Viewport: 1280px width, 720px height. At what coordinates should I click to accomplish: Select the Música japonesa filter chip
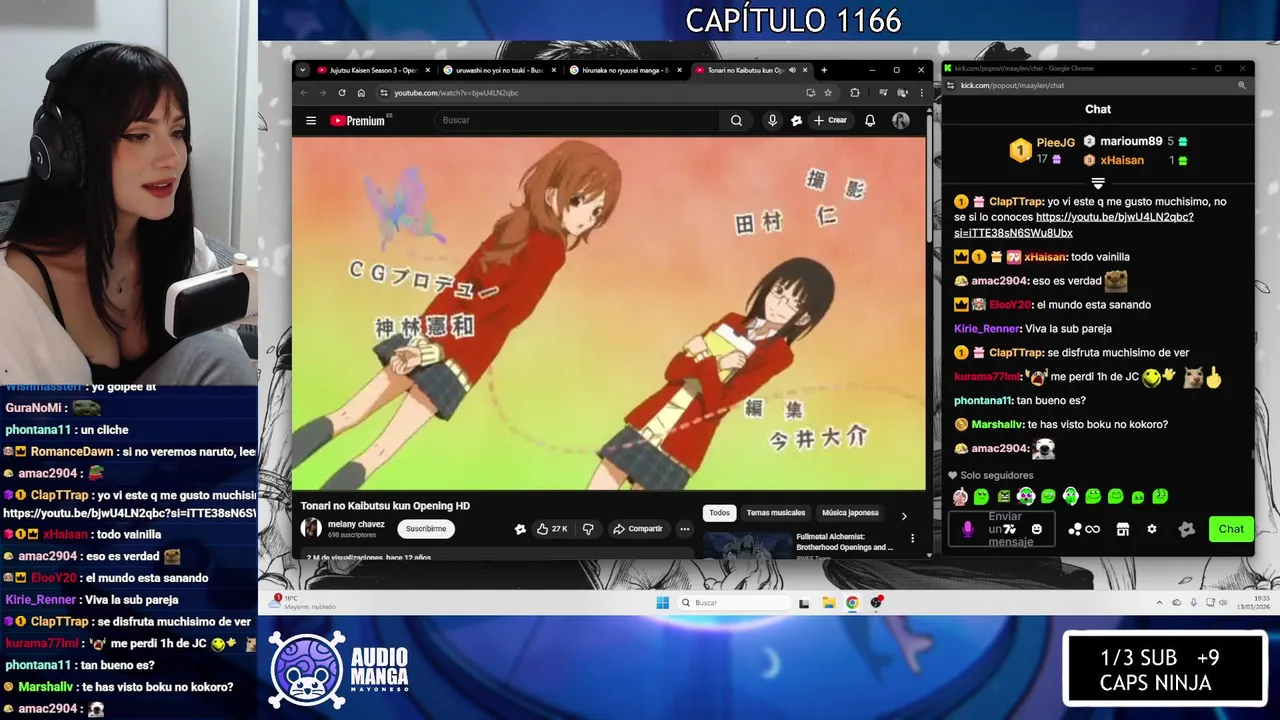click(x=850, y=513)
